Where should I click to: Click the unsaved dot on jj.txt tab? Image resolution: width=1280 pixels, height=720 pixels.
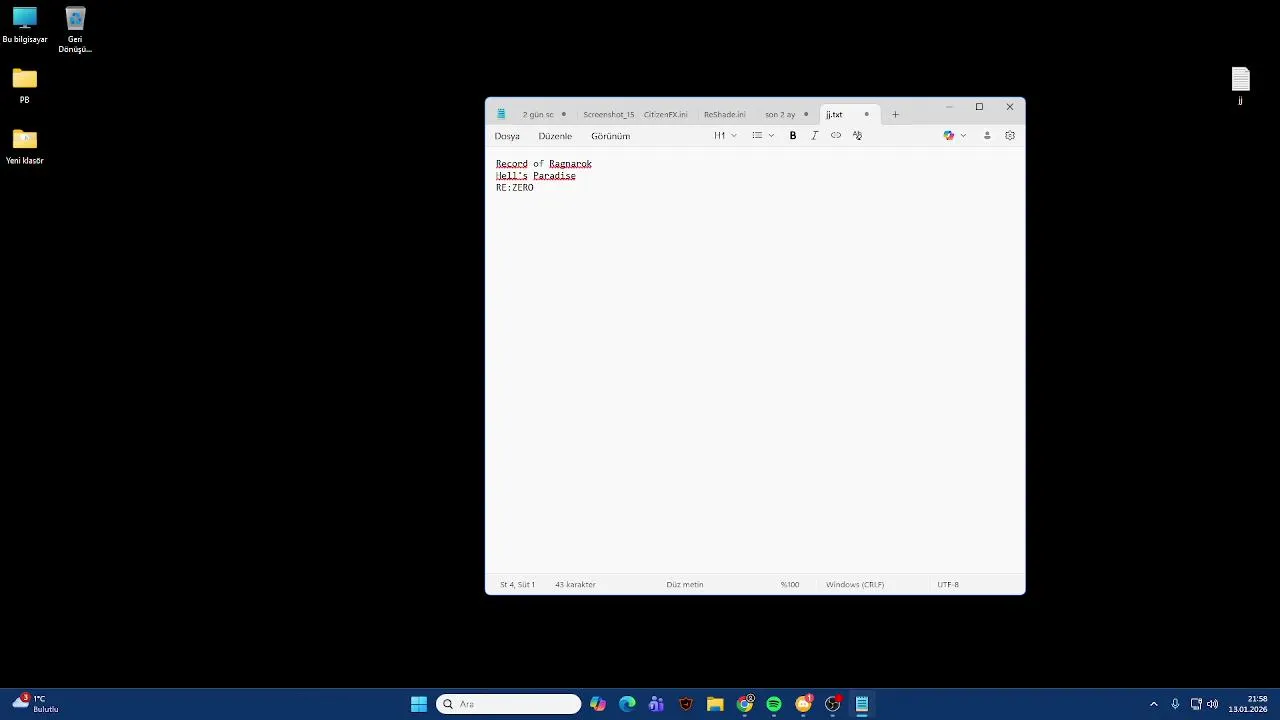pyautogui.click(x=866, y=115)
